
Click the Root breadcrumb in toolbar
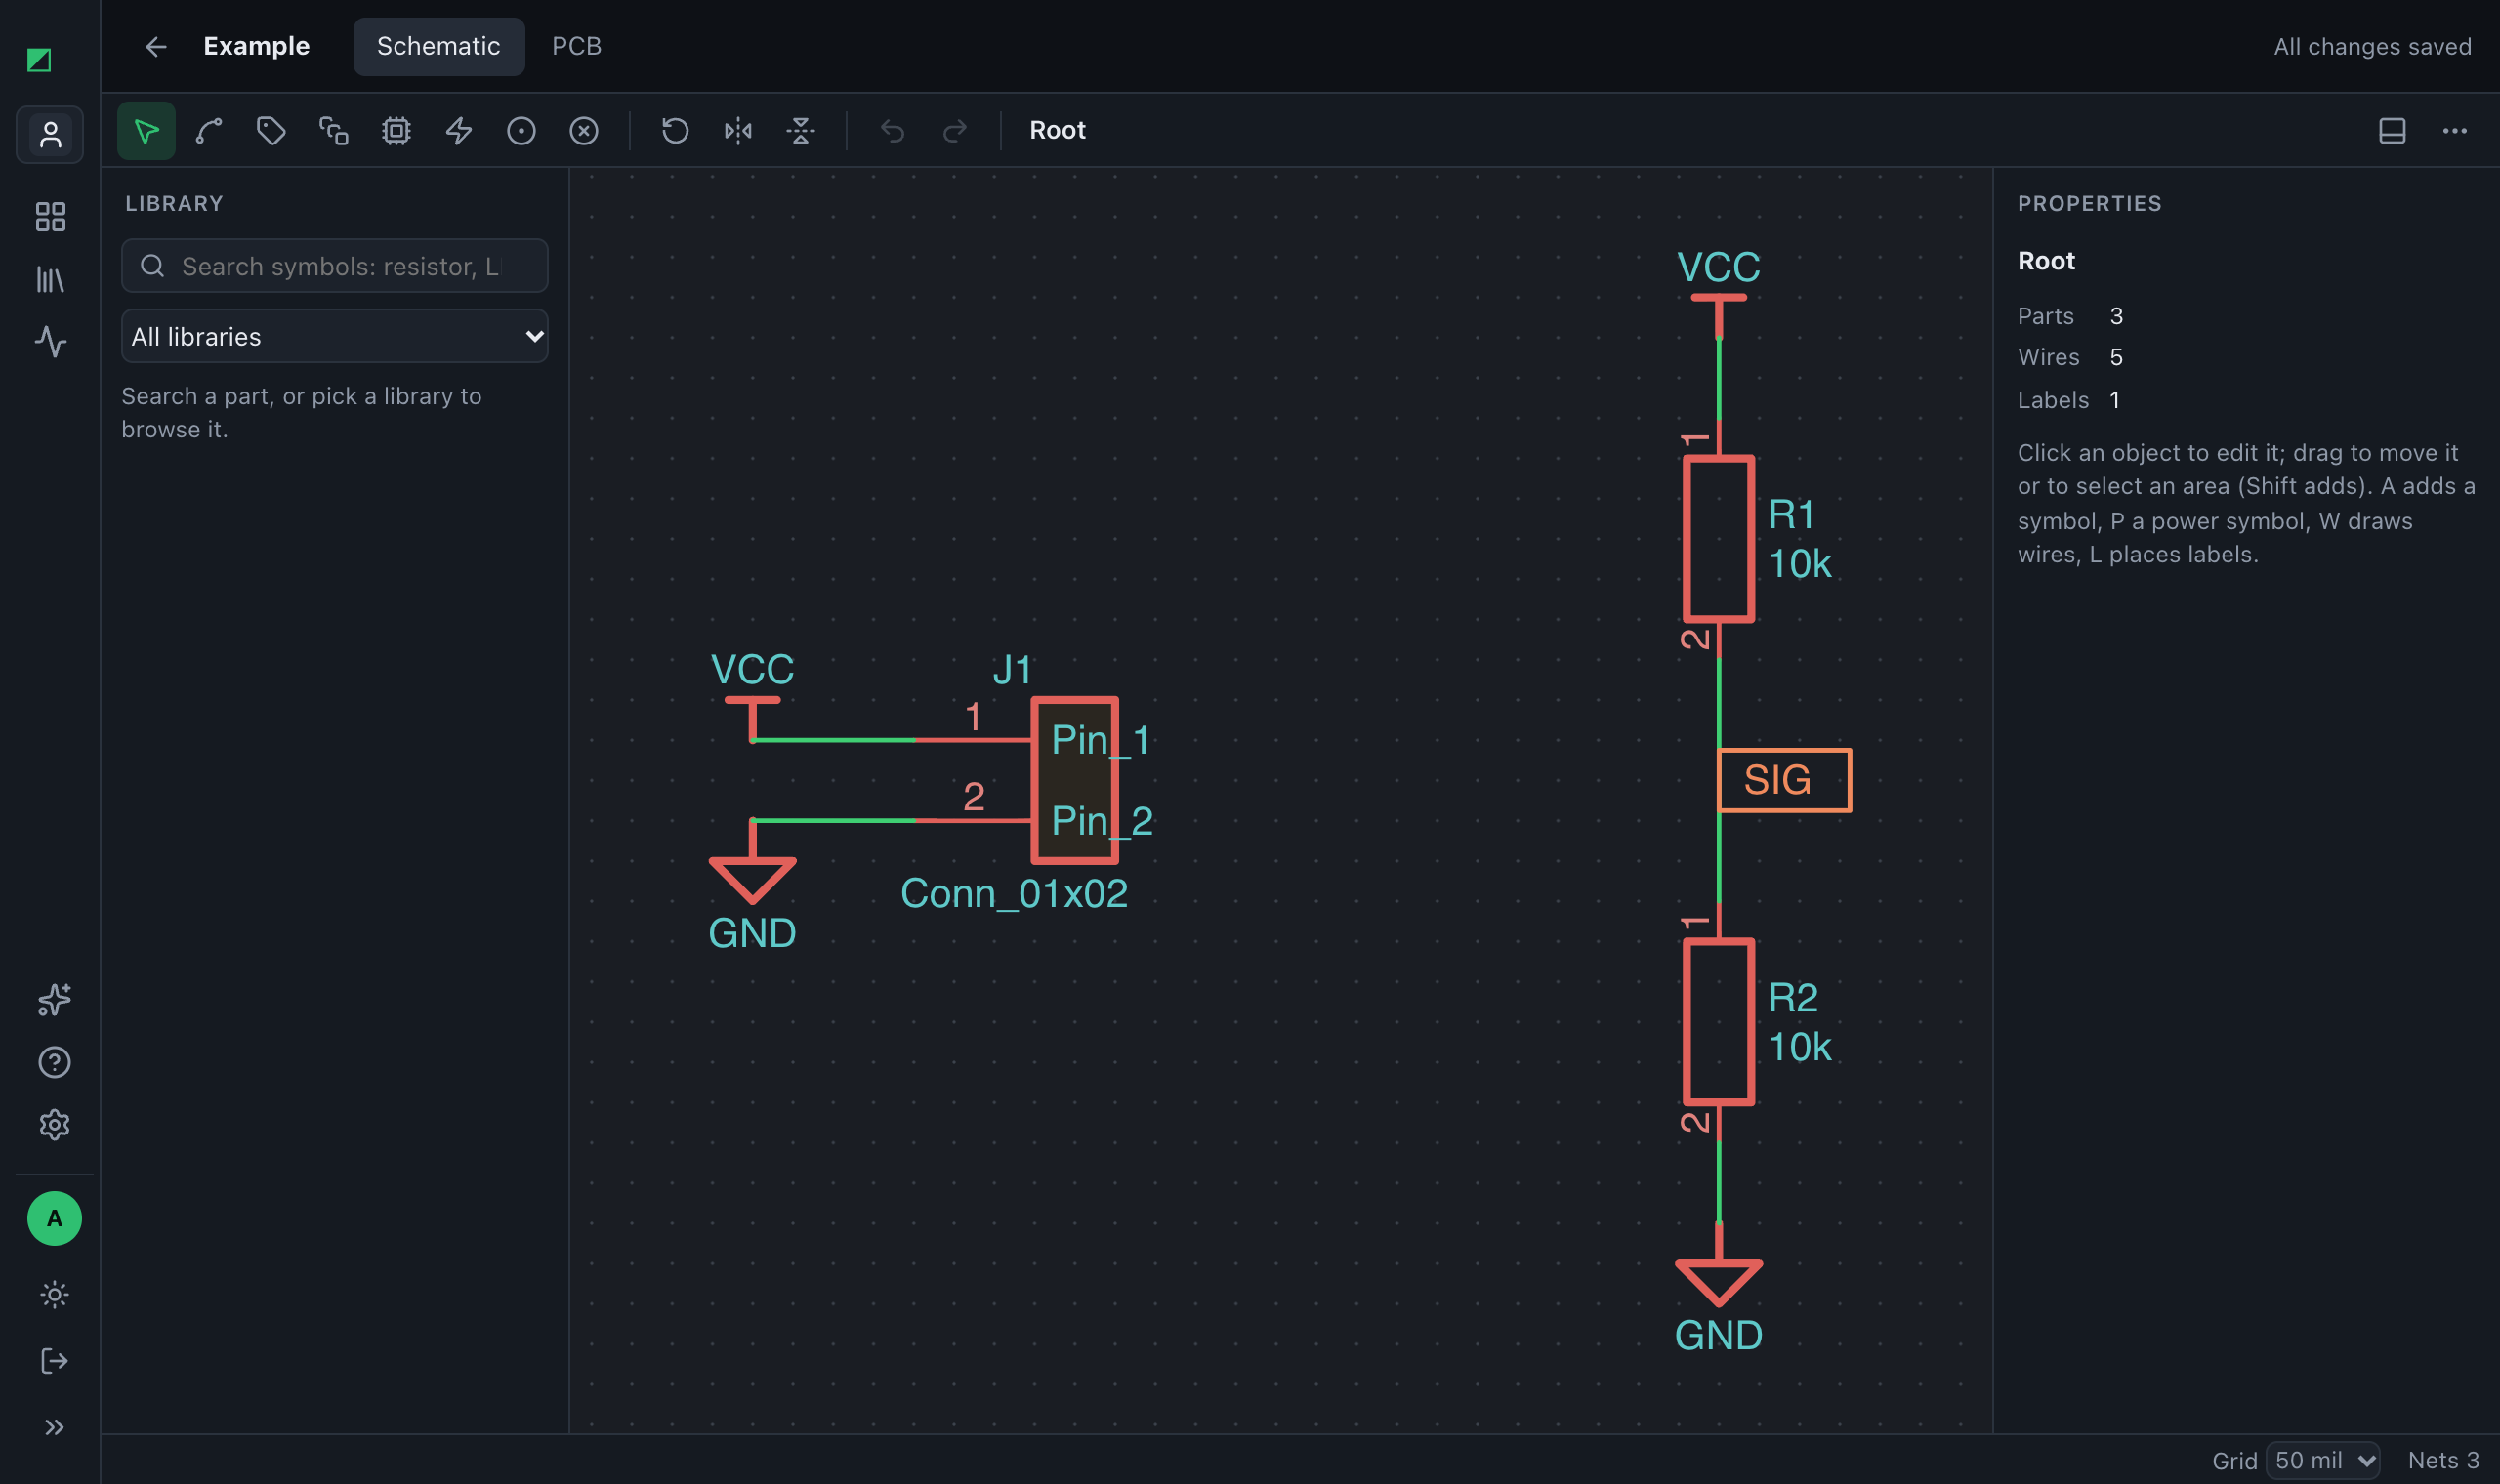click(1057, 131)
